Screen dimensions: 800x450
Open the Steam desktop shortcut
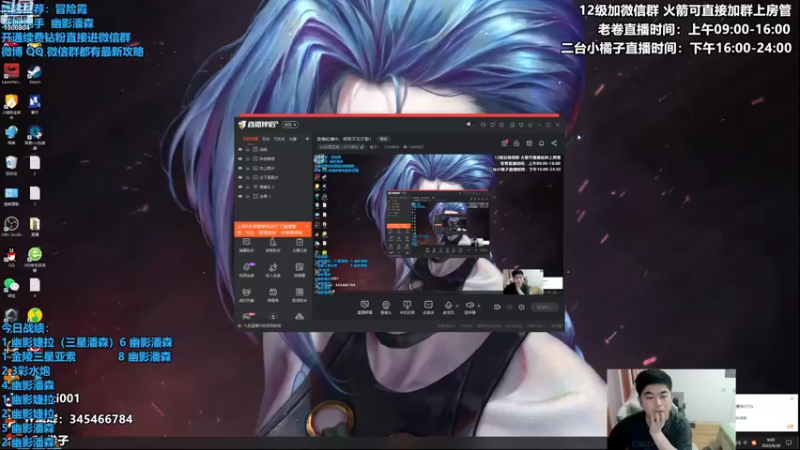(x=35, y=74)
